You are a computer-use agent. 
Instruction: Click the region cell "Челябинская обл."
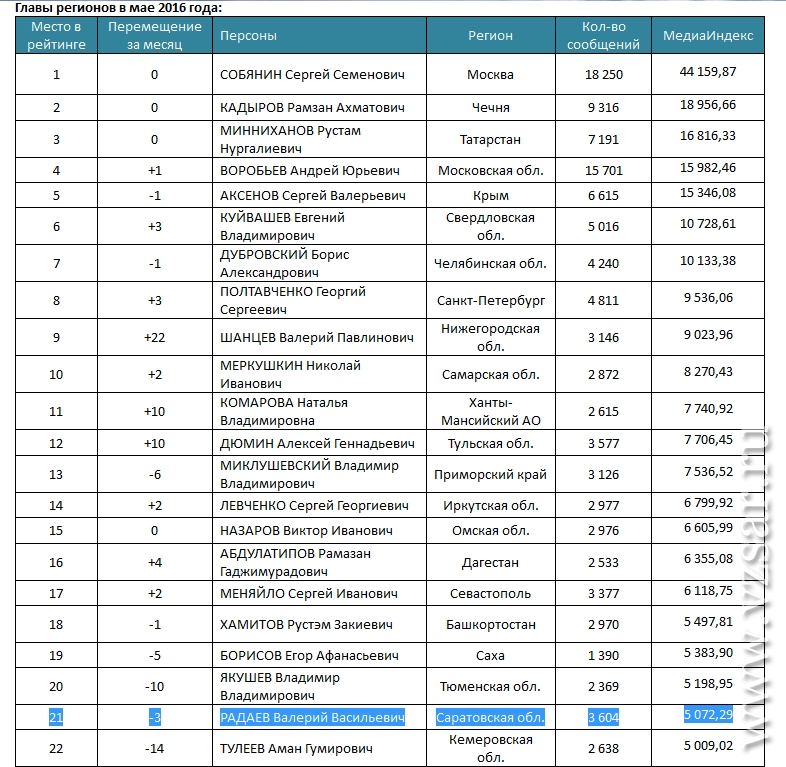(x=490, y=264)
